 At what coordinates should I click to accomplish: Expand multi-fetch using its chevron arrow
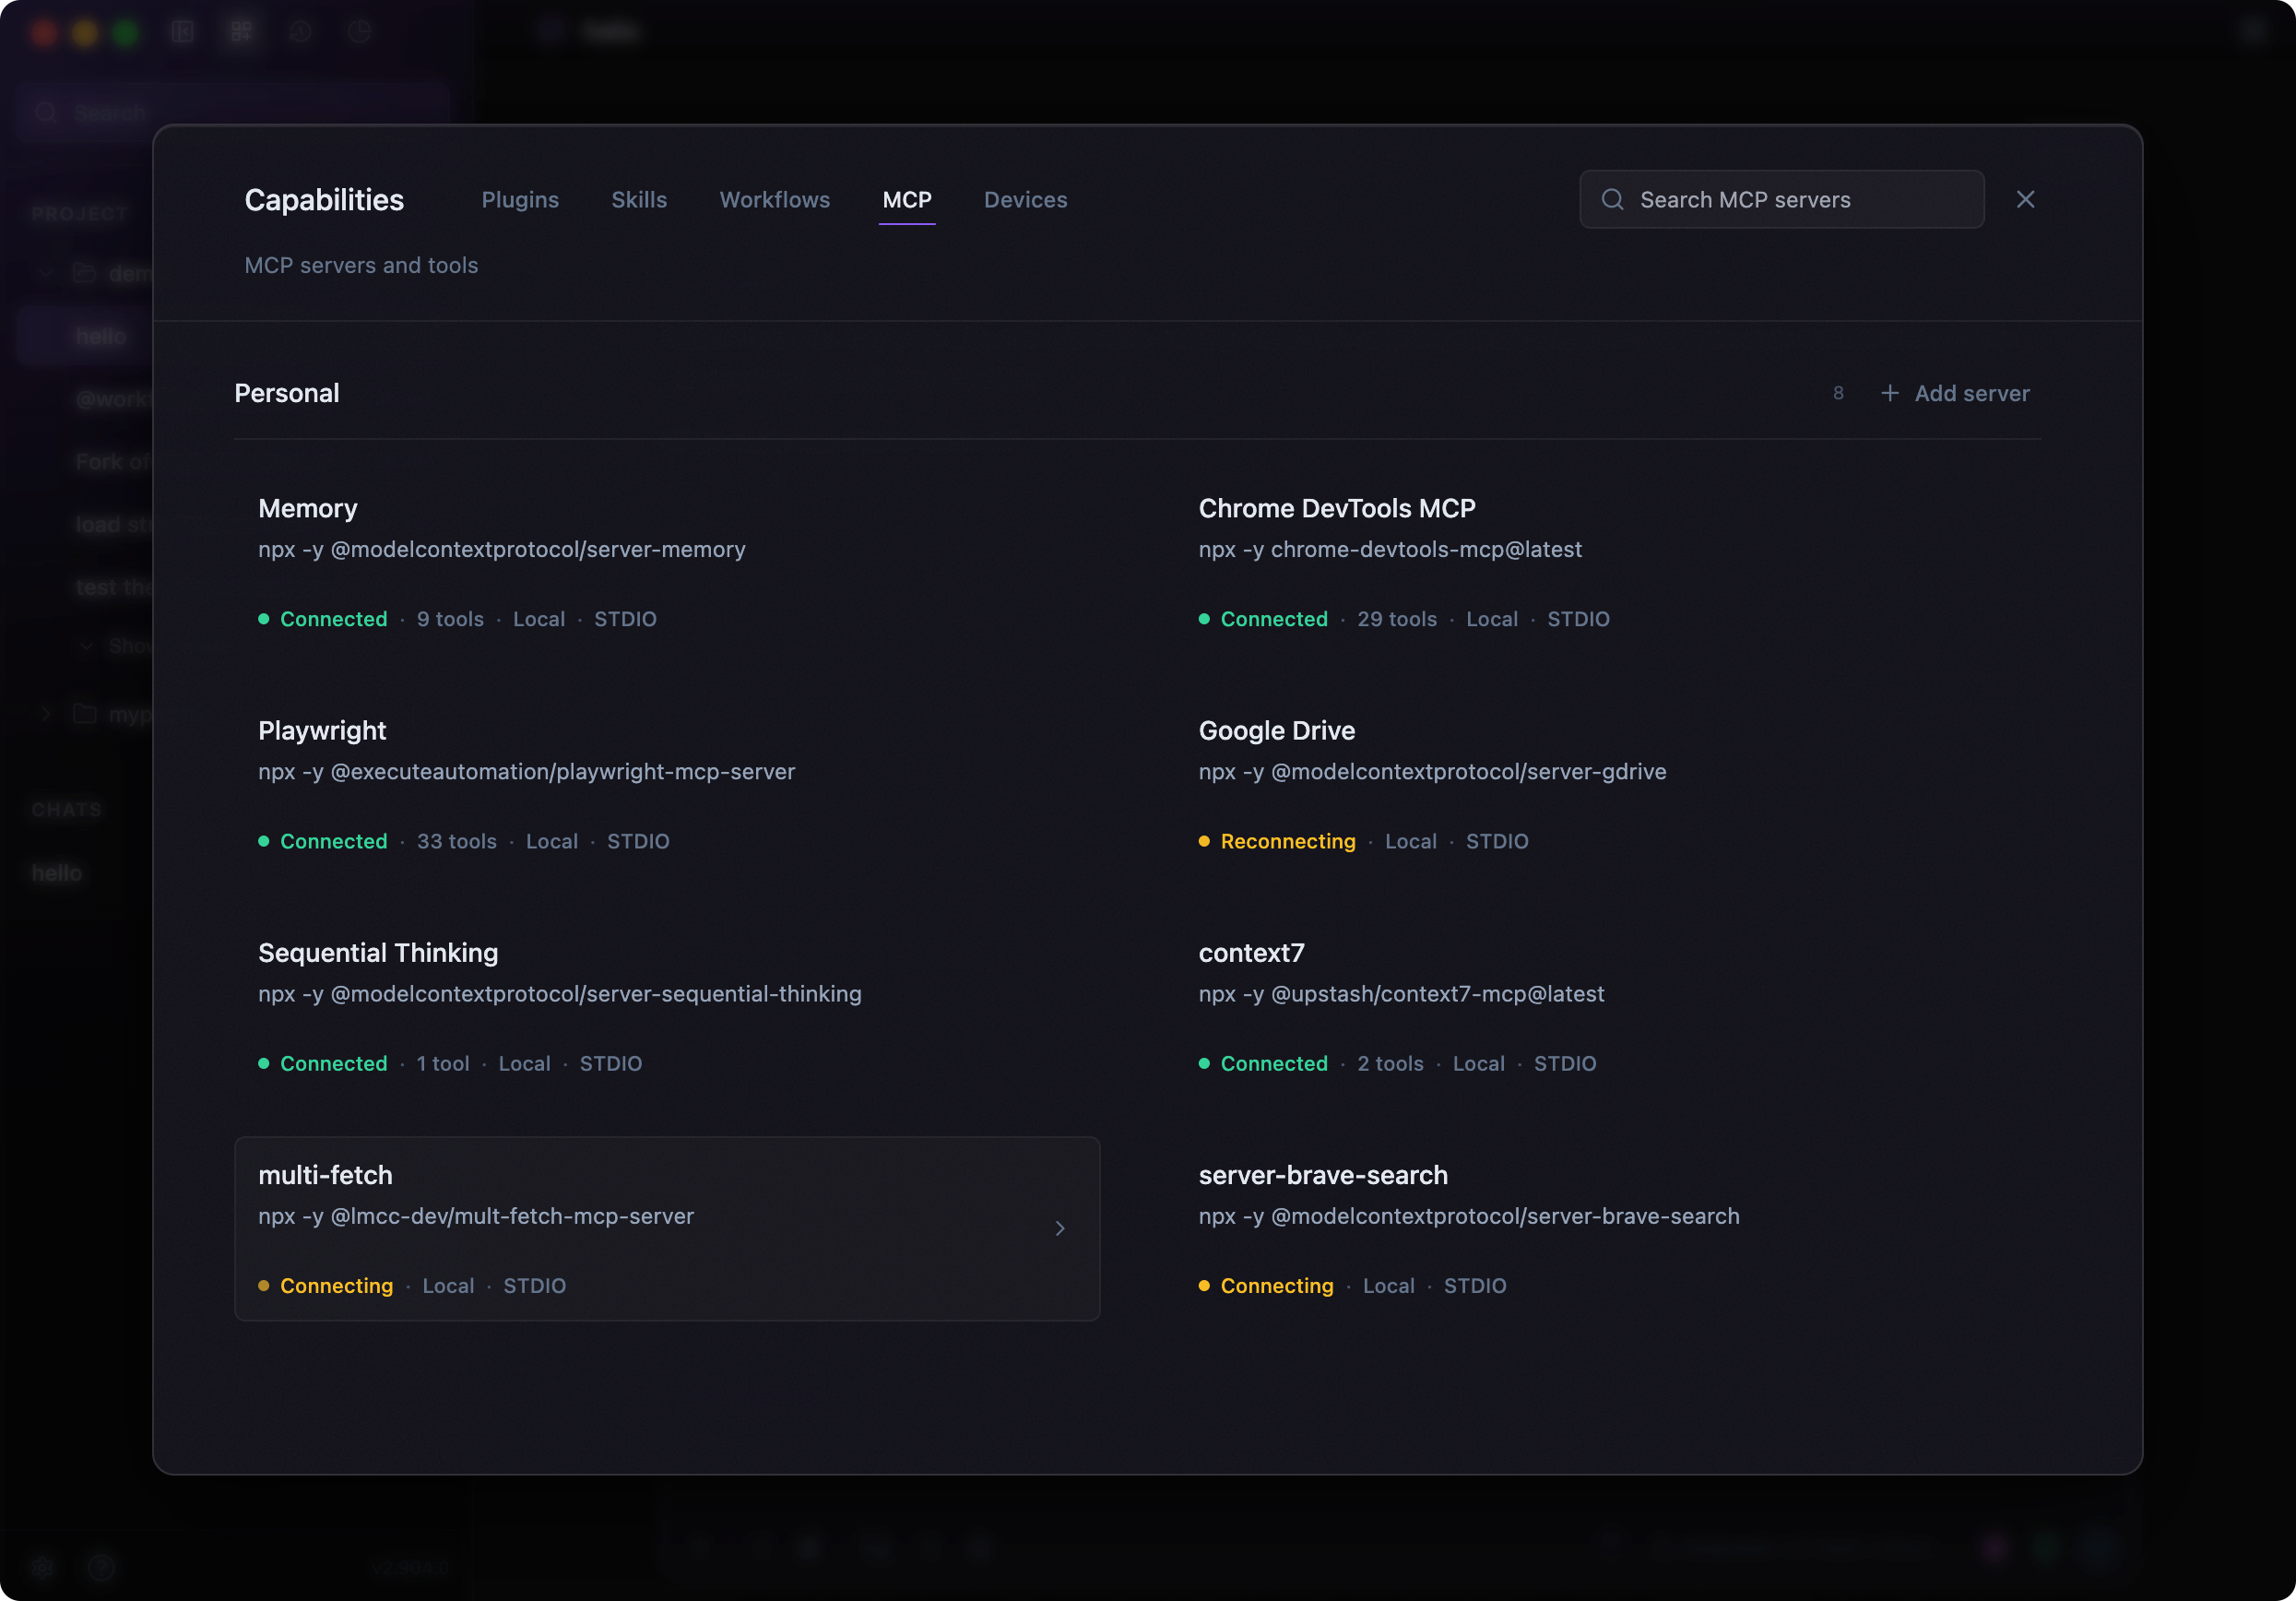[x=1060, y=1228]
